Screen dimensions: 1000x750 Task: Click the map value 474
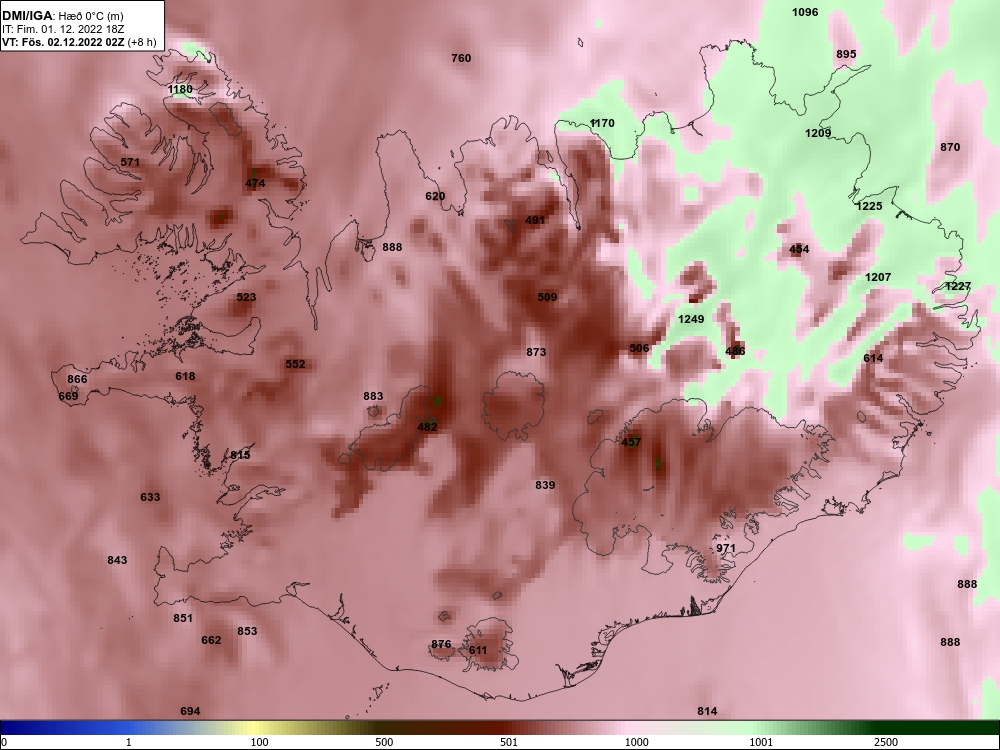[255, 184]
